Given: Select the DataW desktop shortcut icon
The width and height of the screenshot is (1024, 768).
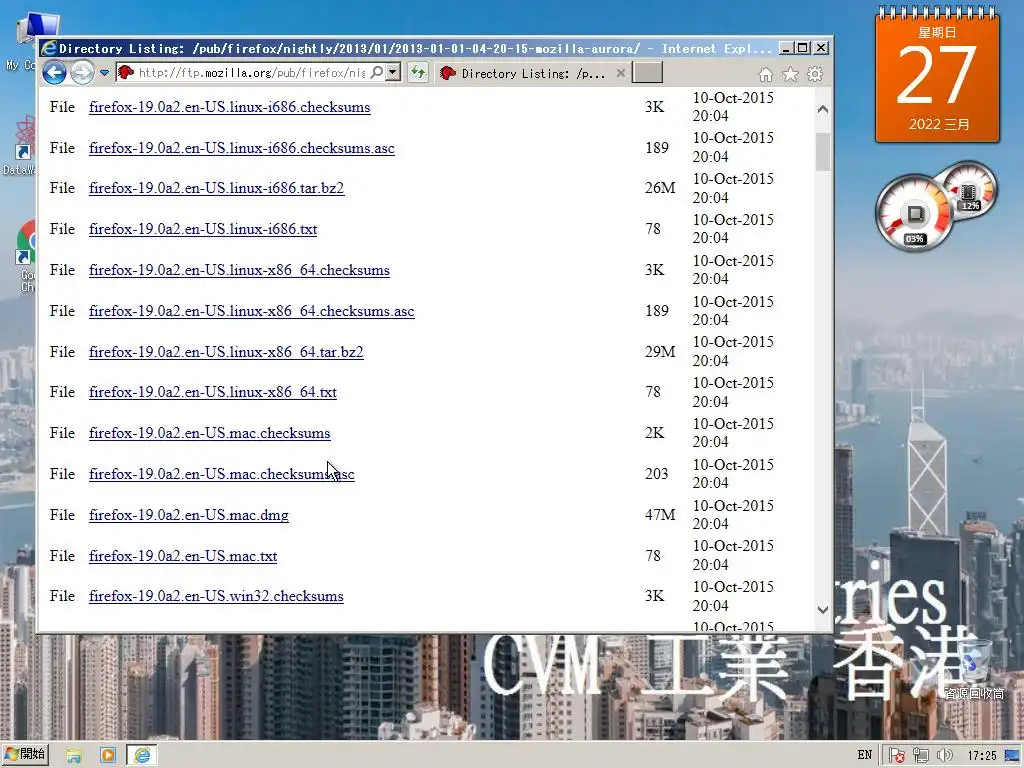Looking at the screenshot, I should coord(20,147).
